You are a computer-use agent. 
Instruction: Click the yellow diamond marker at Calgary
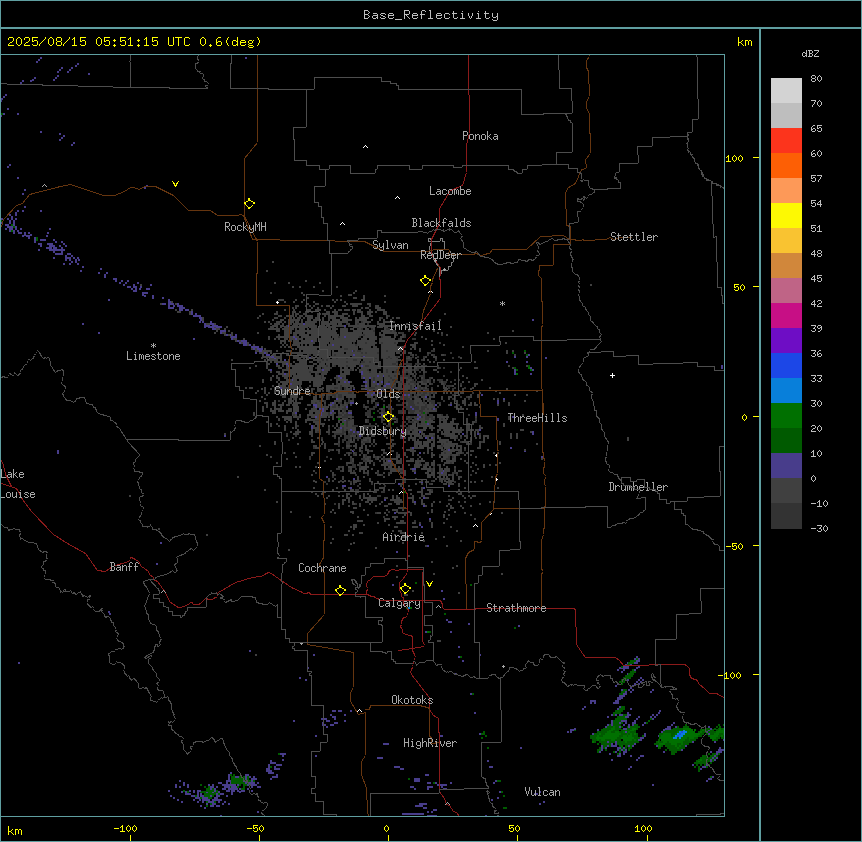click(405, 589)
